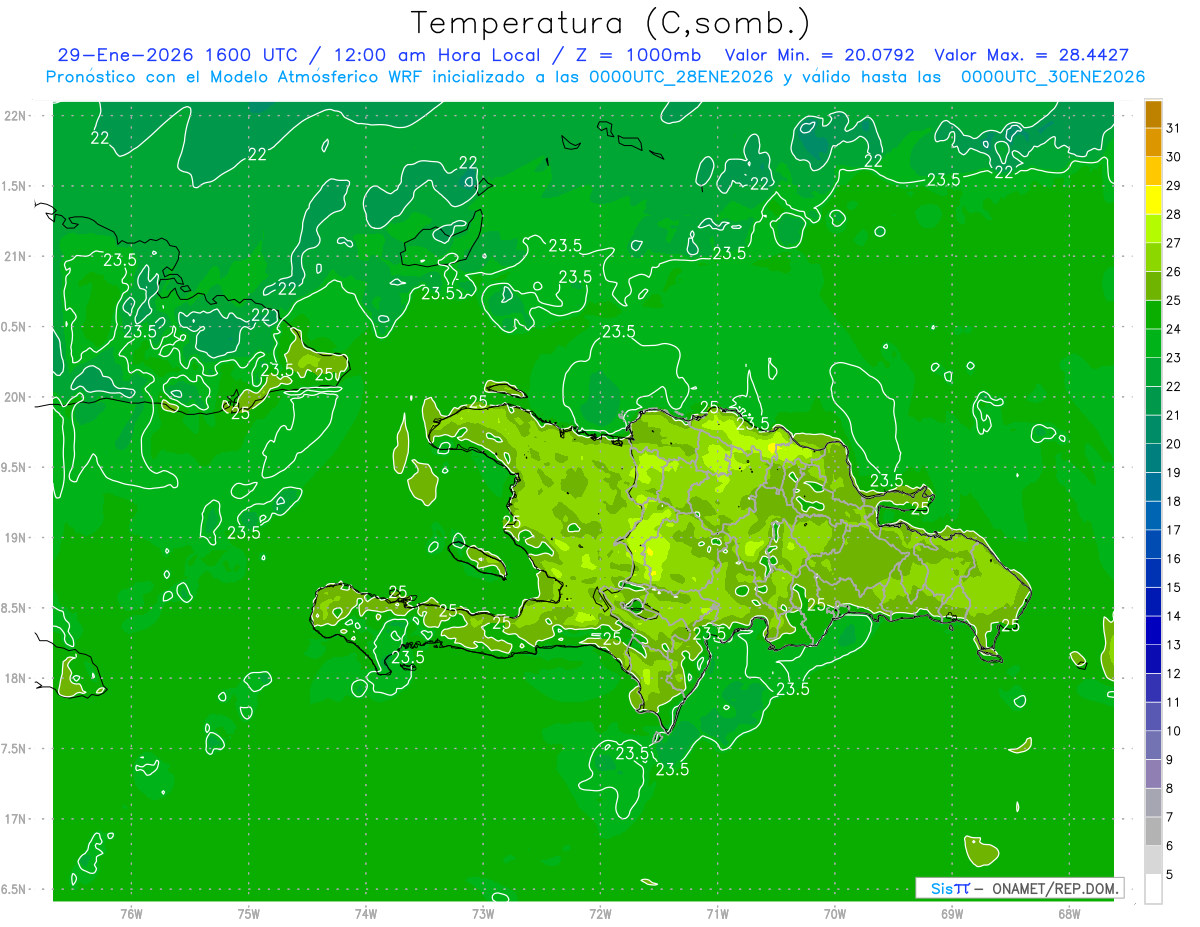Click legend value '8' on color scale
This screenshot has width=1200, height=927.
[x=1170, y=788]
